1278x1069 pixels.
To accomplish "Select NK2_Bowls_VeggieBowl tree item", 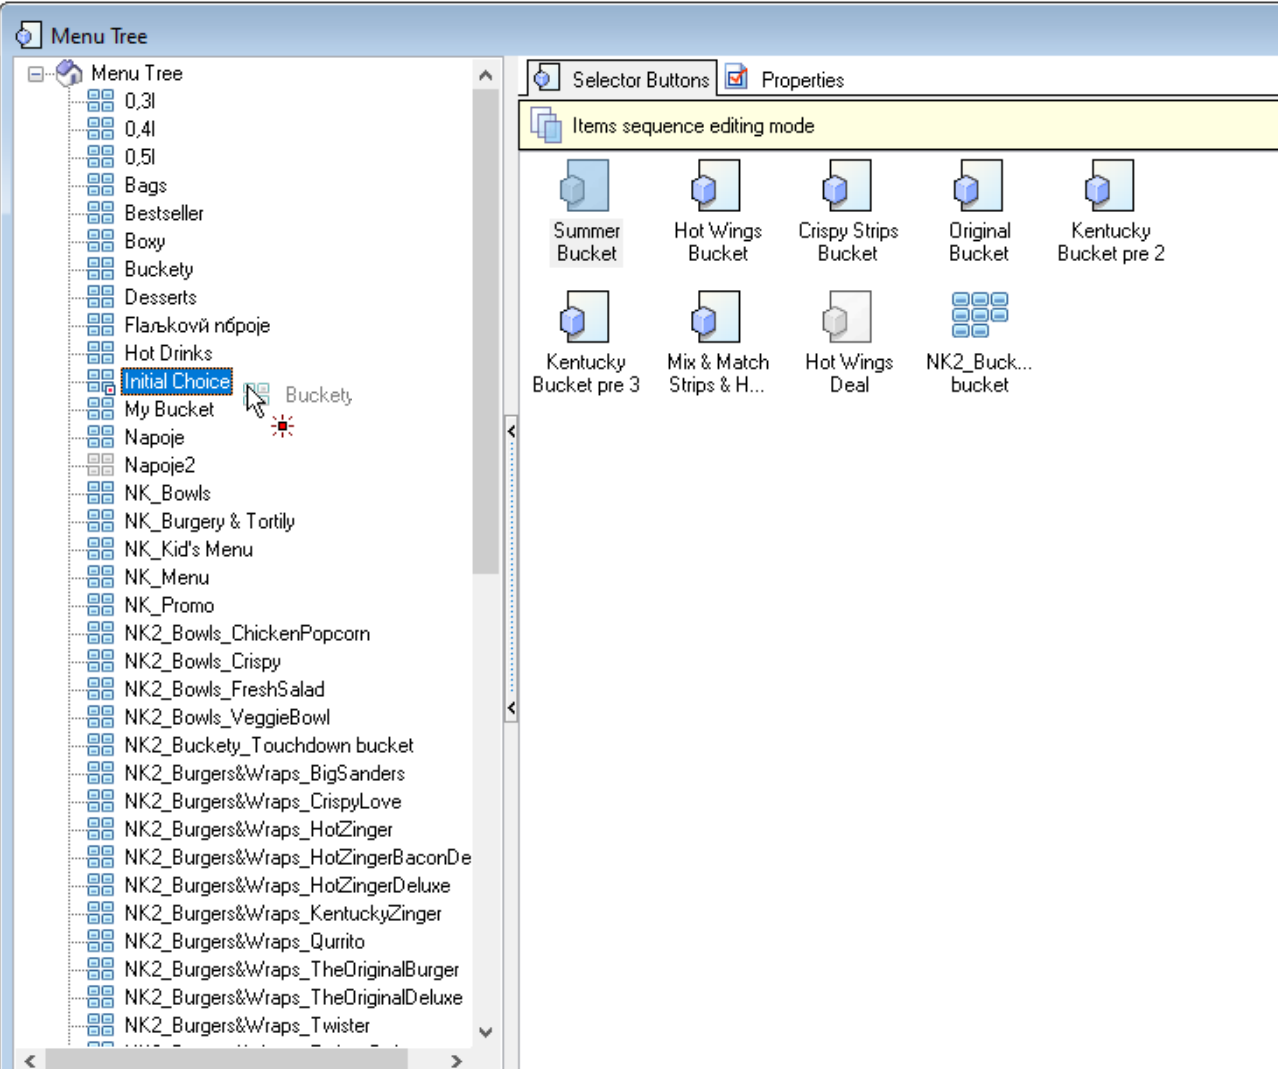I will pos(227,717).
